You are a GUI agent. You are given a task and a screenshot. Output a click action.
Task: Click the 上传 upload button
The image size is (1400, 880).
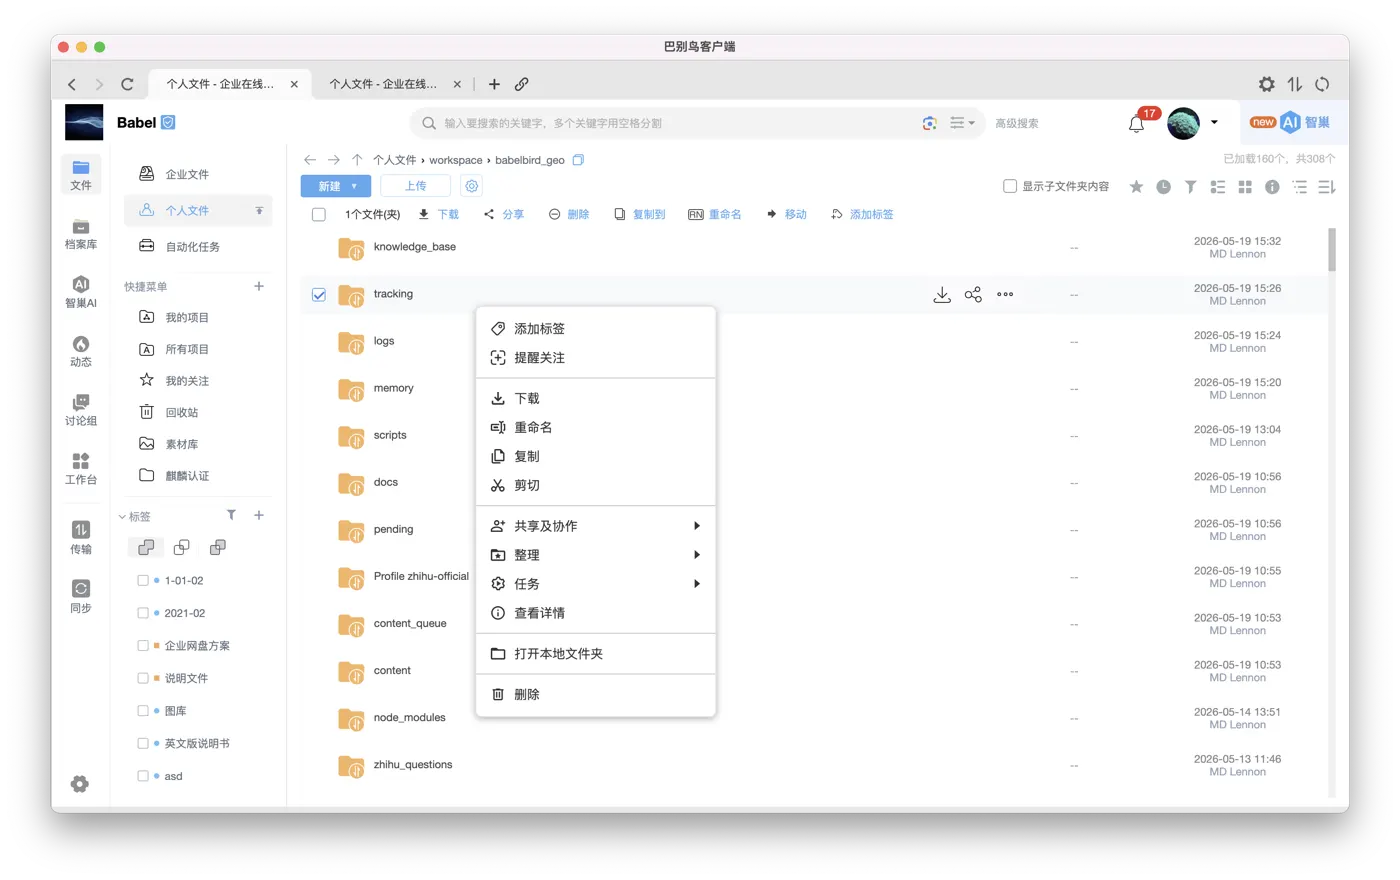pyautogui.click(x=415, y=186)
